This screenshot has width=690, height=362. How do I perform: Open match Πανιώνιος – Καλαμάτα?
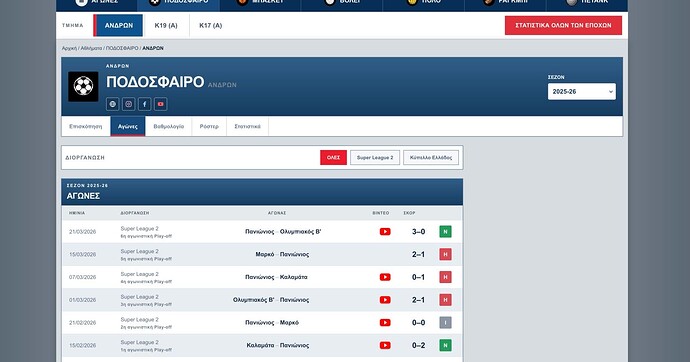(276, 277)
